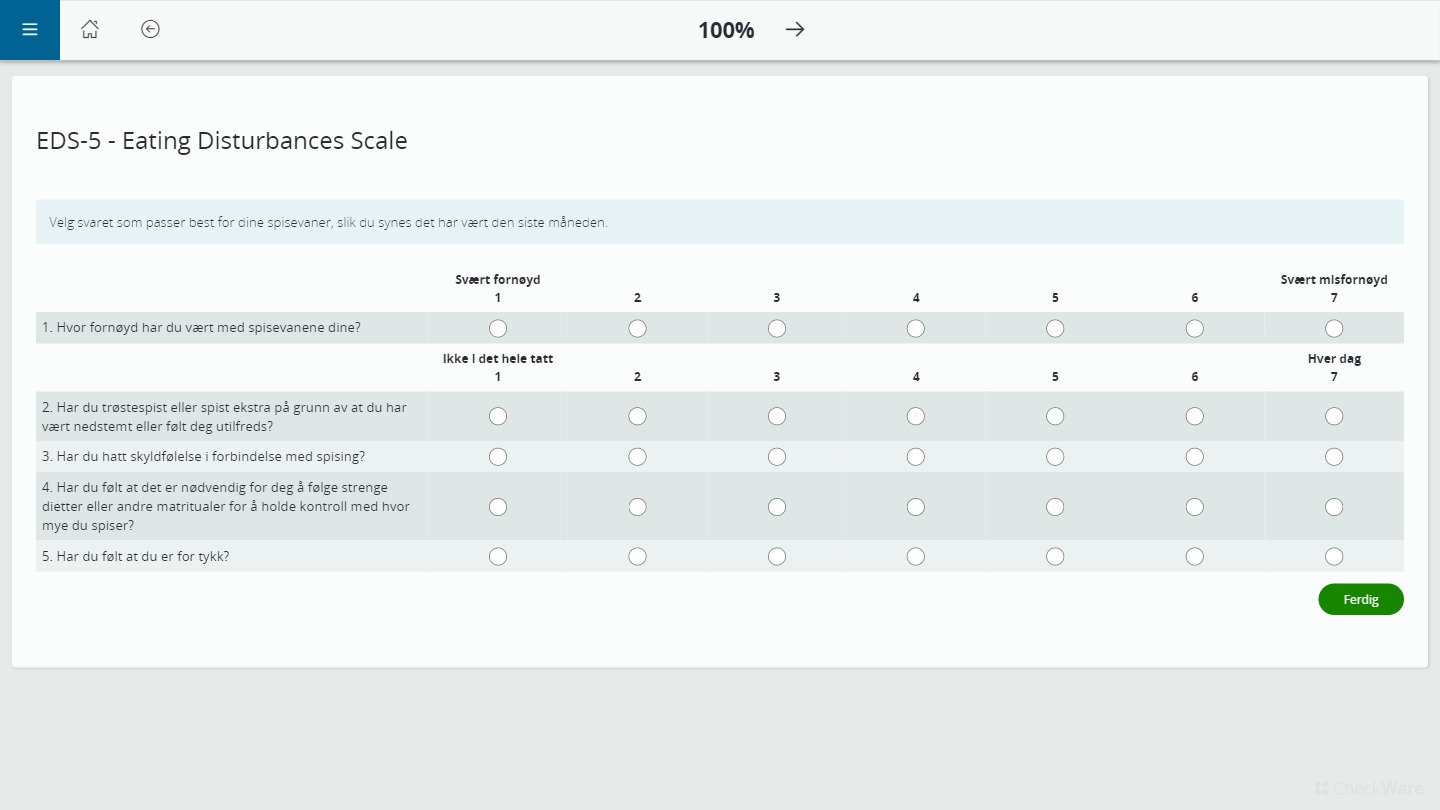Choose 7 for 'for tykk' question 5
The height and width of the screenshot is (810, 1440).
pyautogui.click(x=1334, y=557)
